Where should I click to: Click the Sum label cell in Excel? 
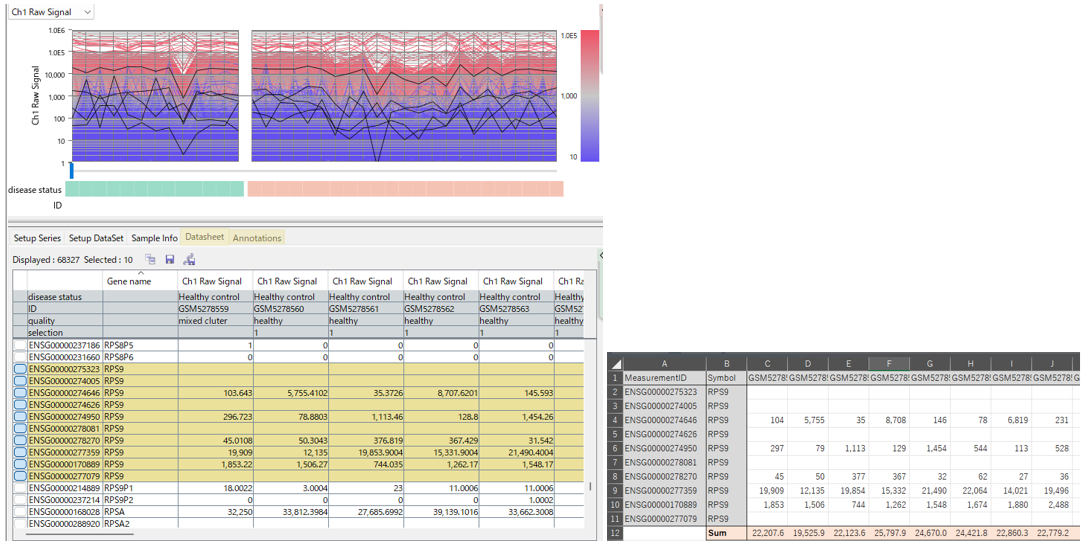coord(726,533)
